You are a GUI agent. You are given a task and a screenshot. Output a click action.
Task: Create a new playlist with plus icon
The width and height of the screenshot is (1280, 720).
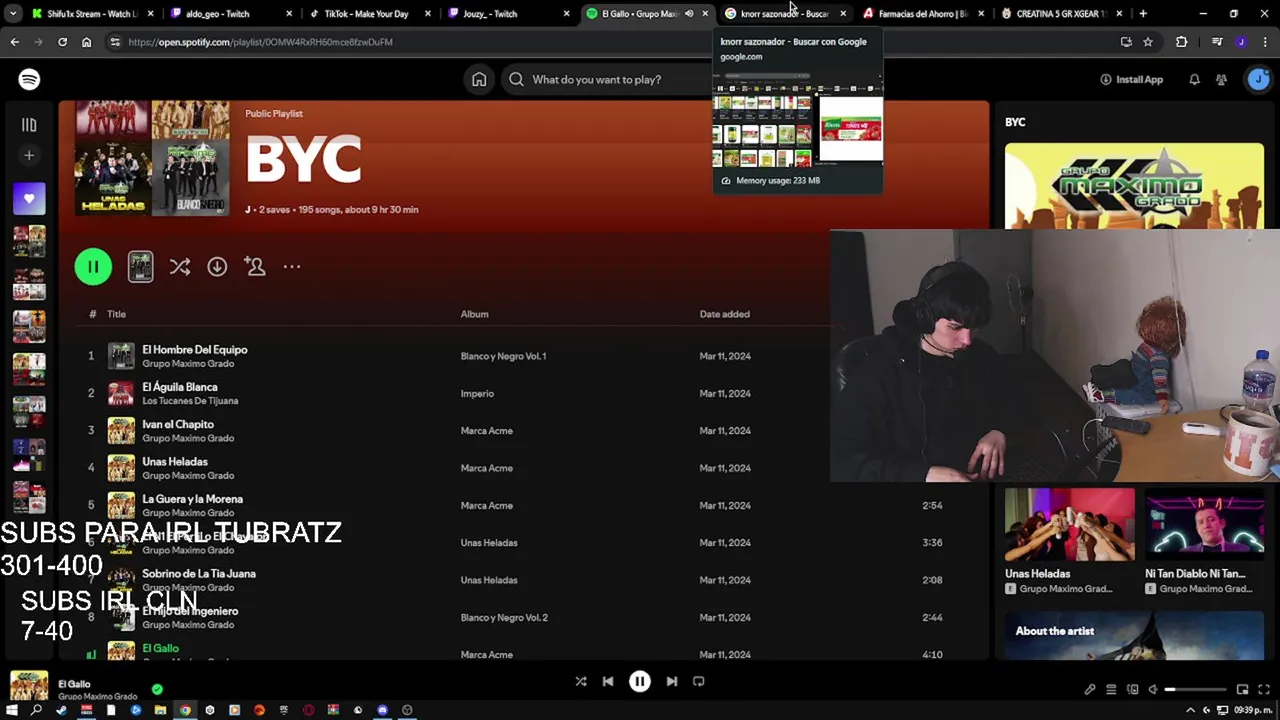coord(29,155)
